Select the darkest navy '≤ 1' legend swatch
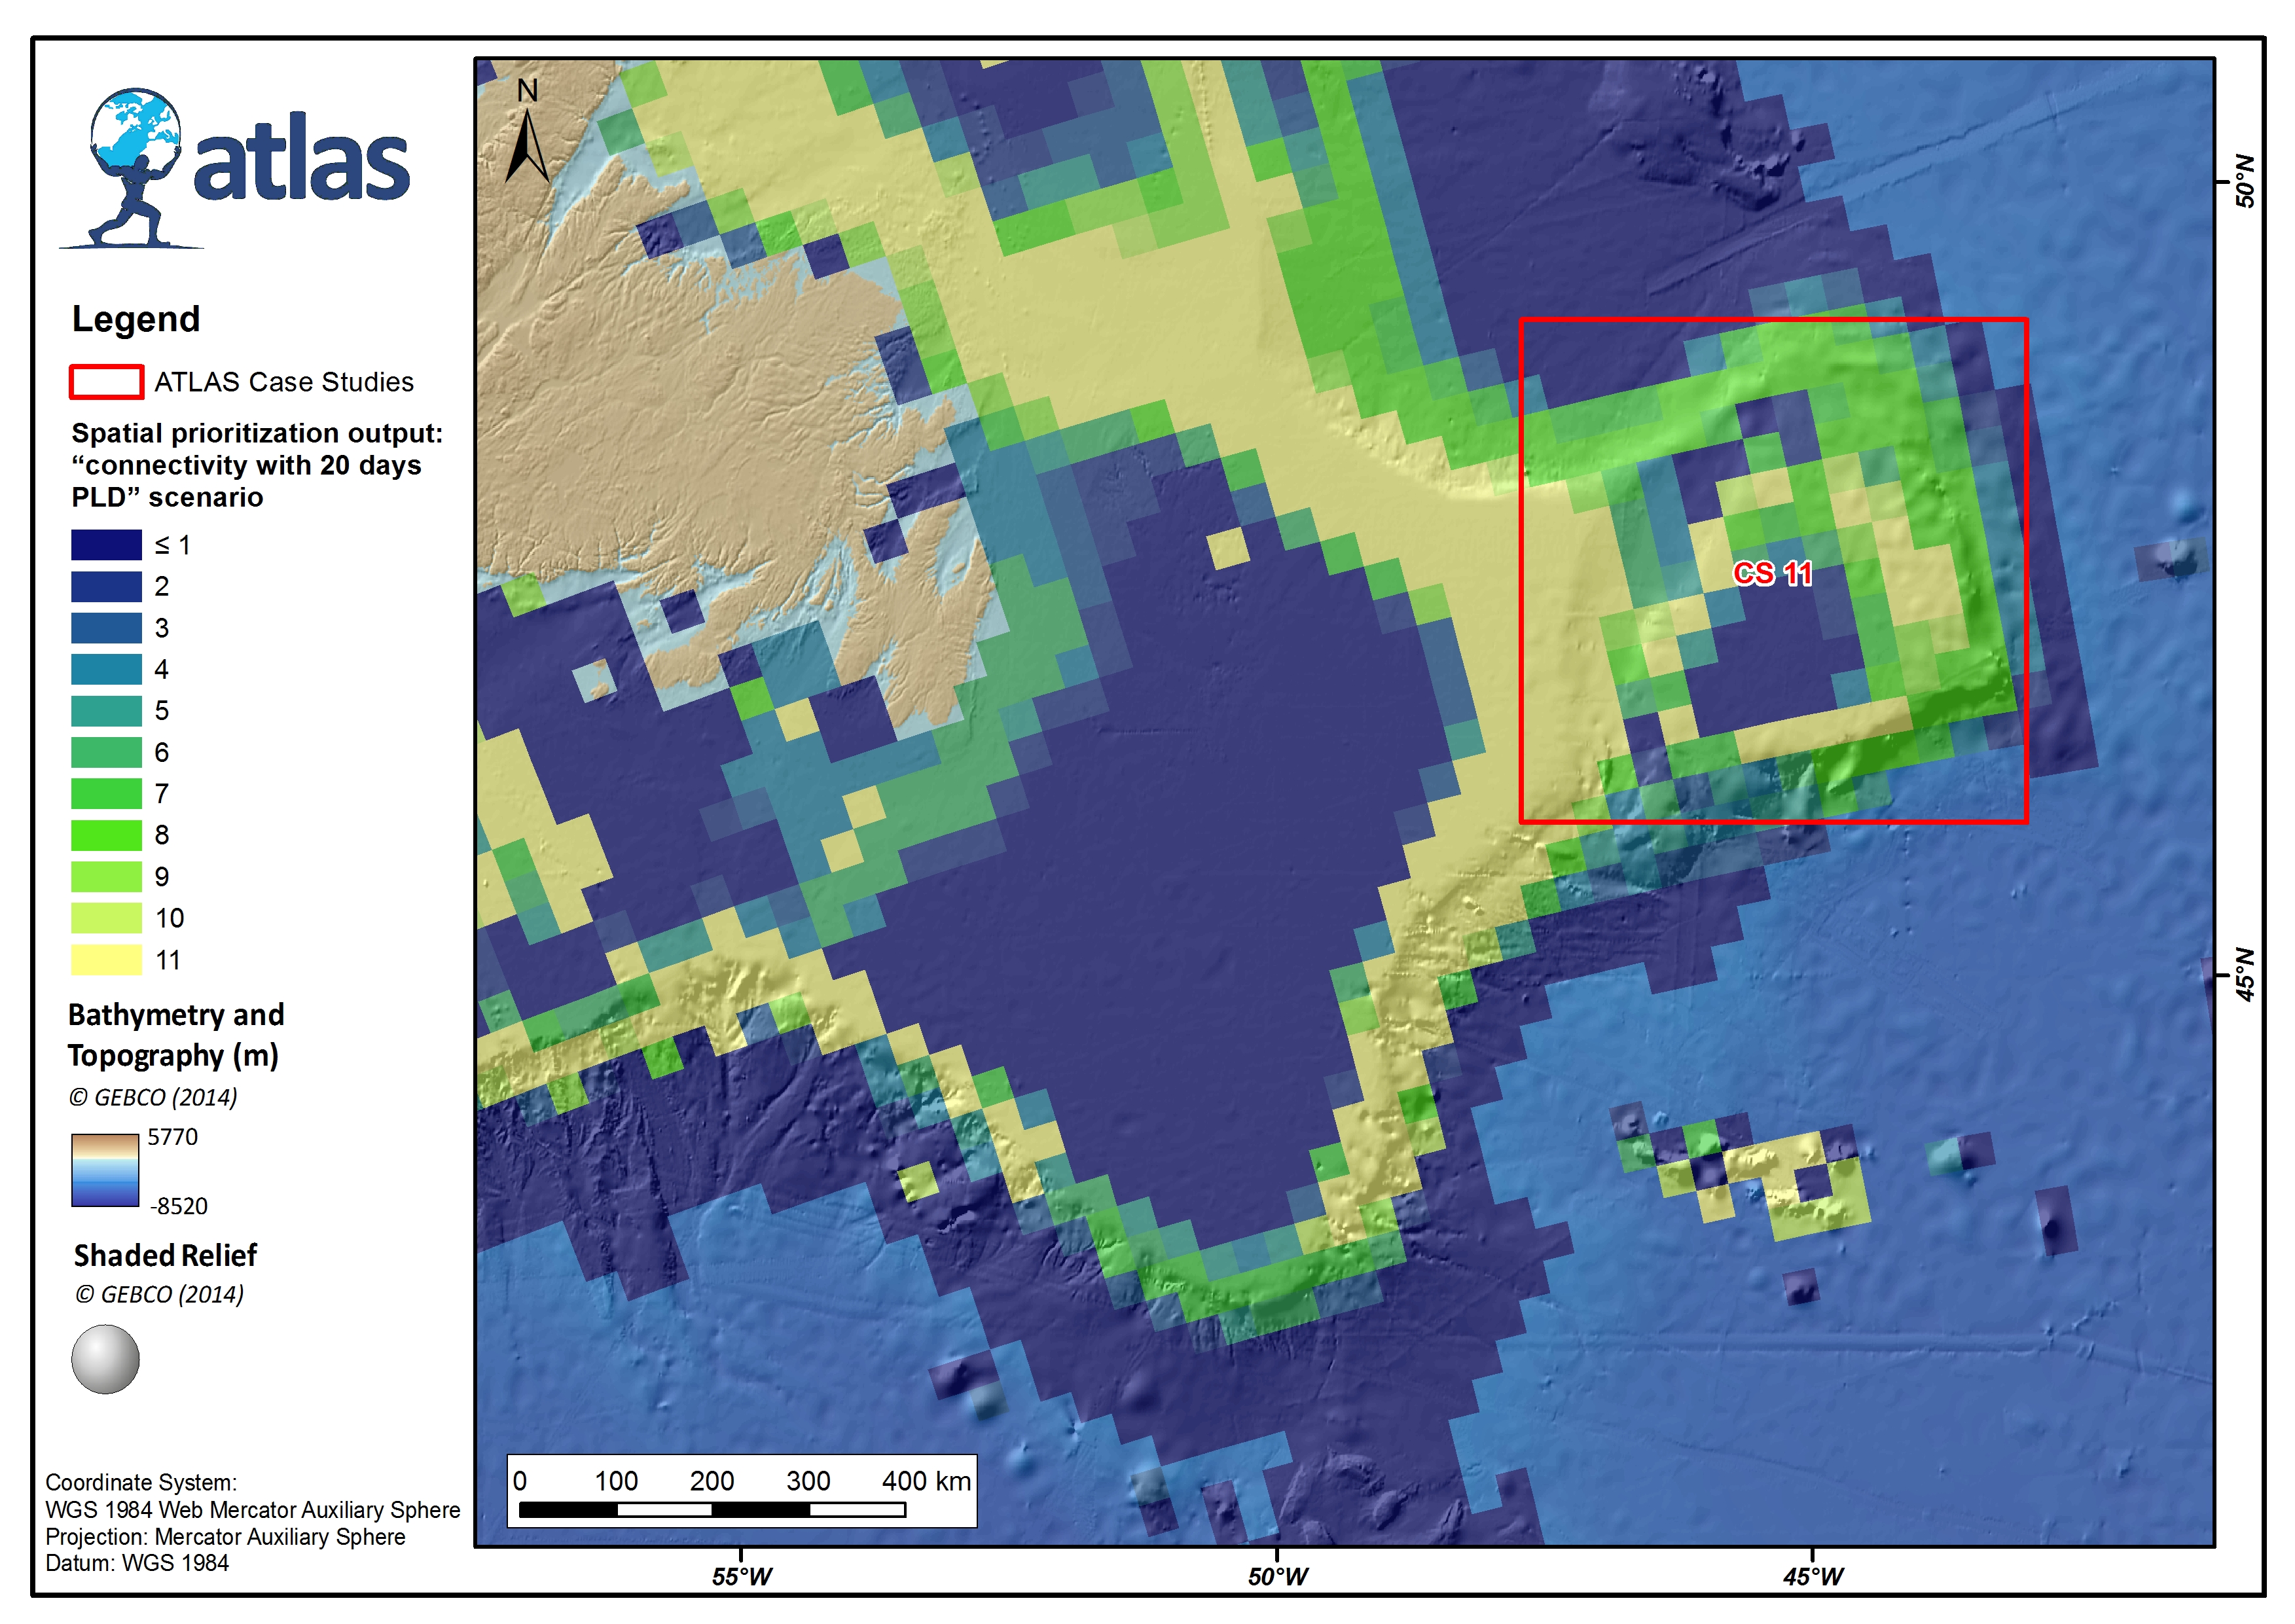Screen dimensions: 2295x1624 pyautogui.click(x=106, y=545)
